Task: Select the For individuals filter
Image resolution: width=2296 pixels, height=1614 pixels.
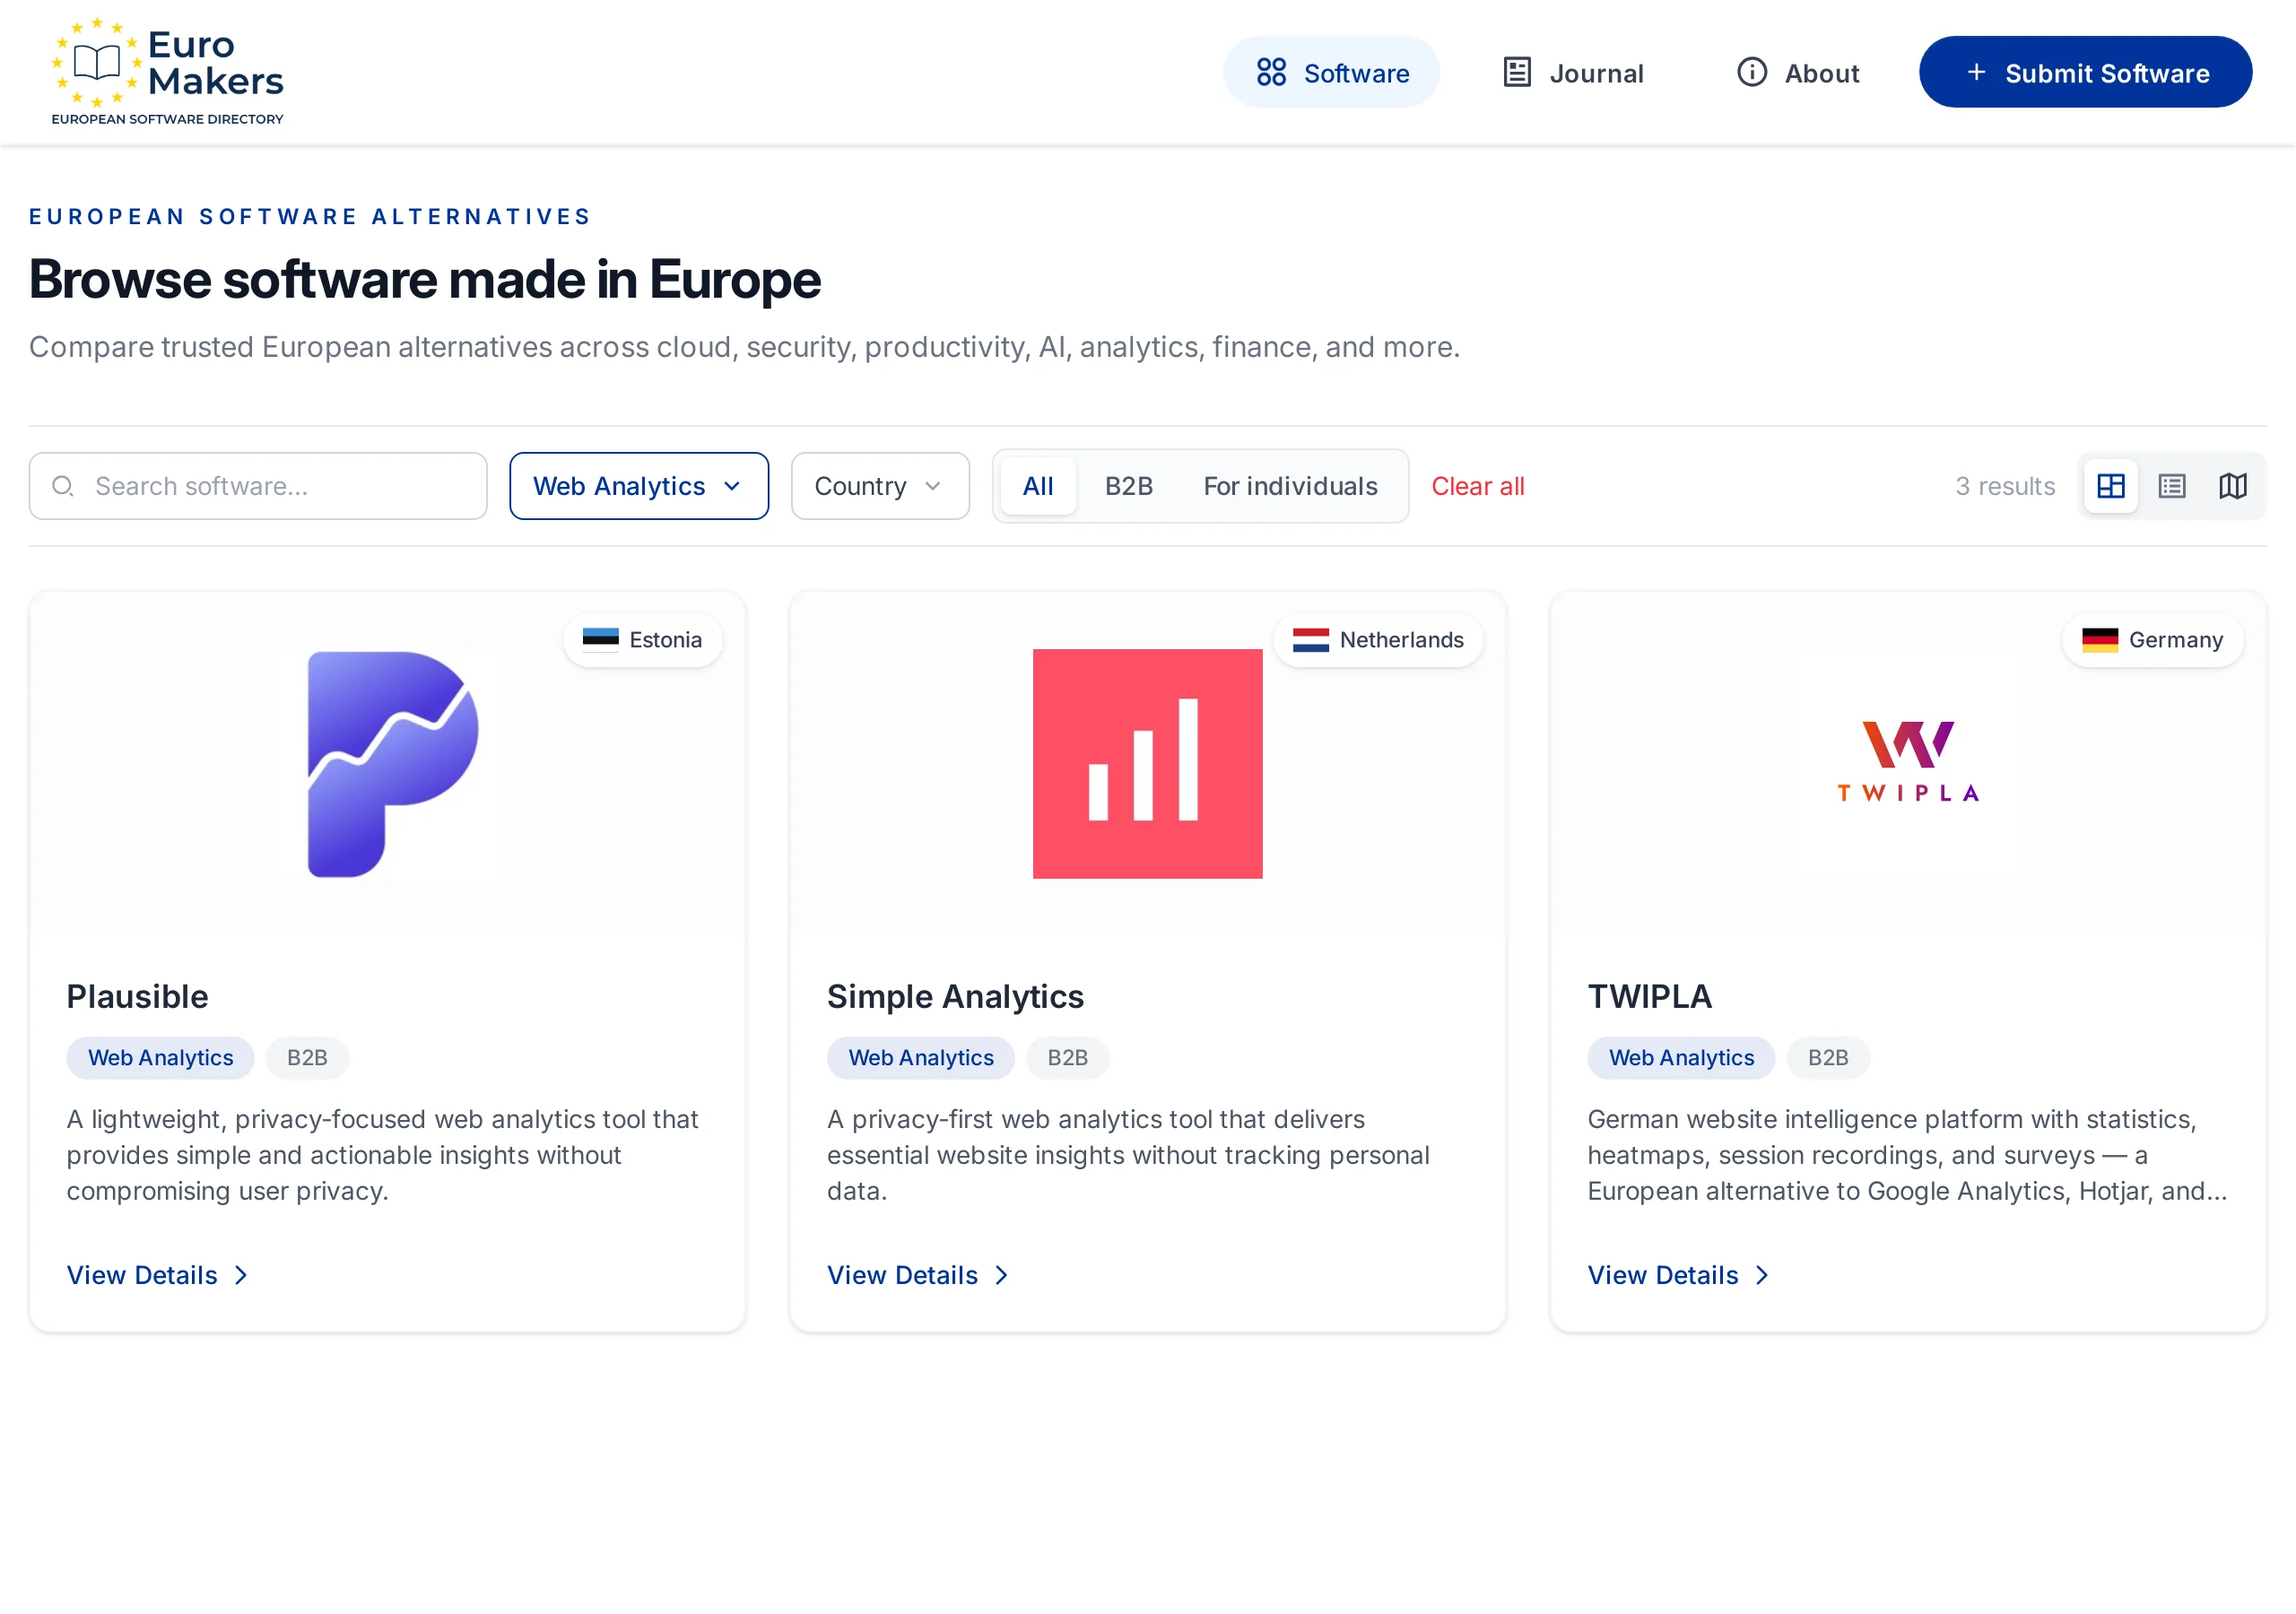Action: click(x=1290, y=486)
